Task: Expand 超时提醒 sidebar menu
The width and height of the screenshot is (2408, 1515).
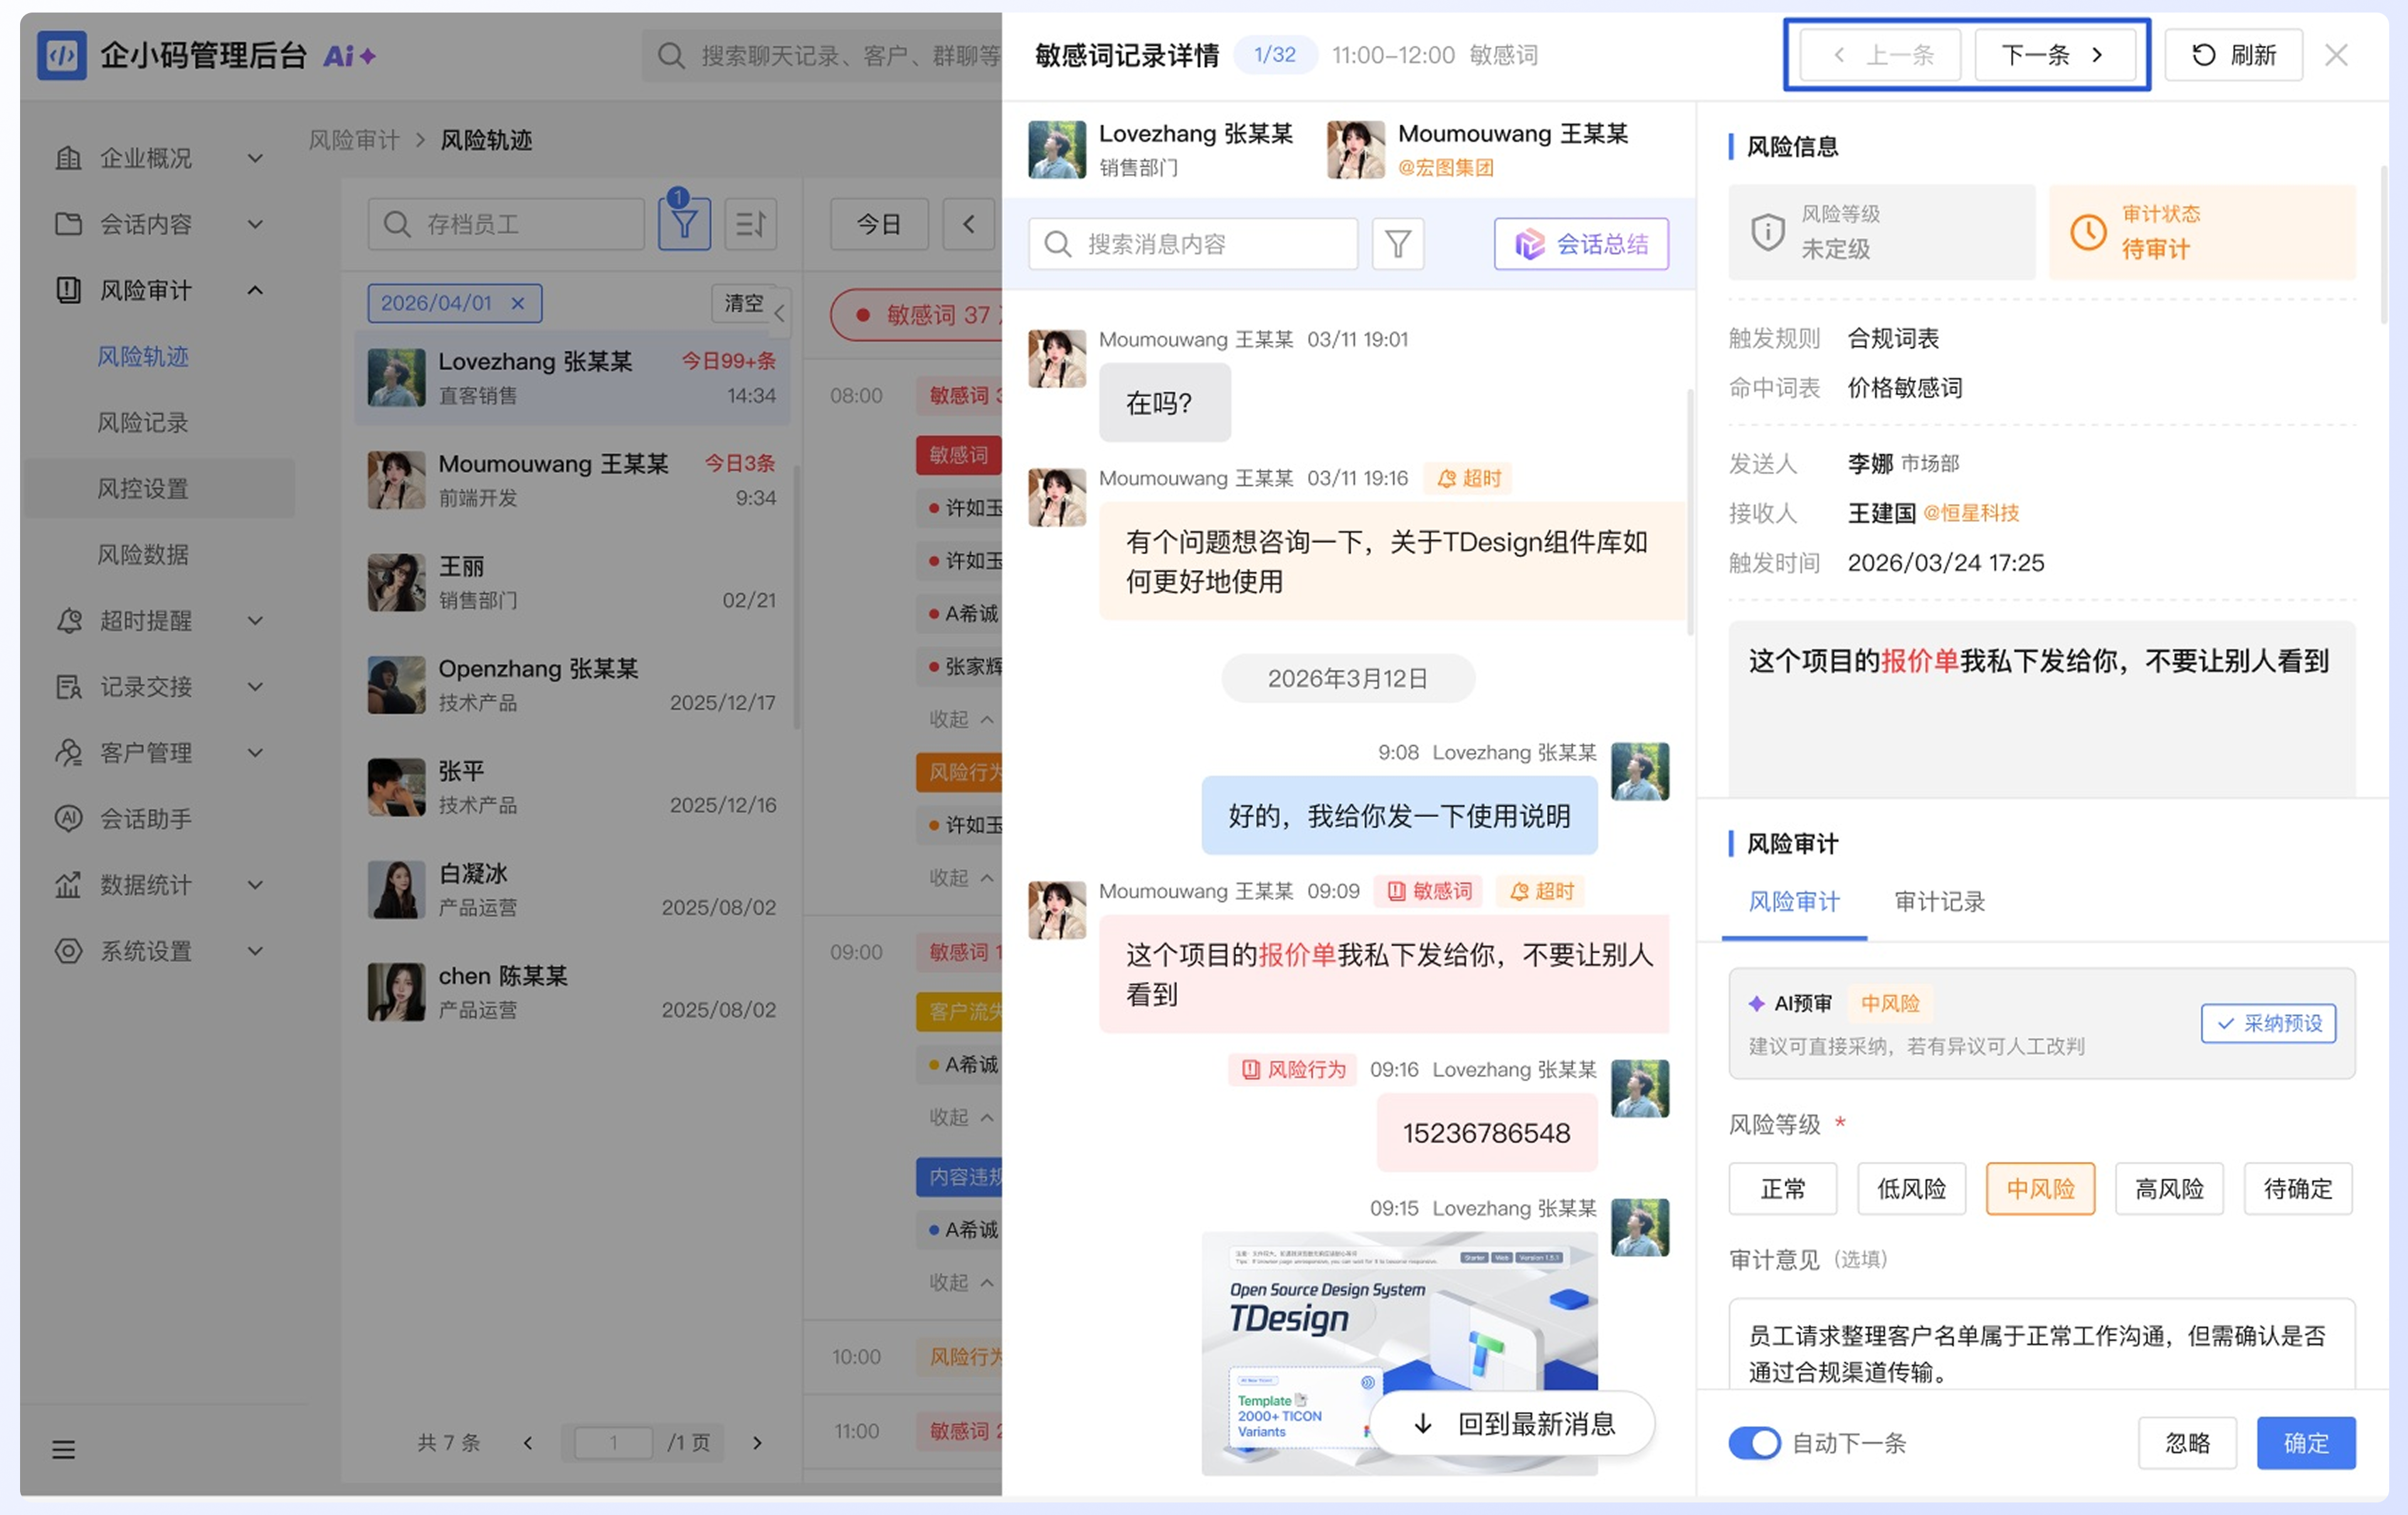Action: tap(159, 620)
